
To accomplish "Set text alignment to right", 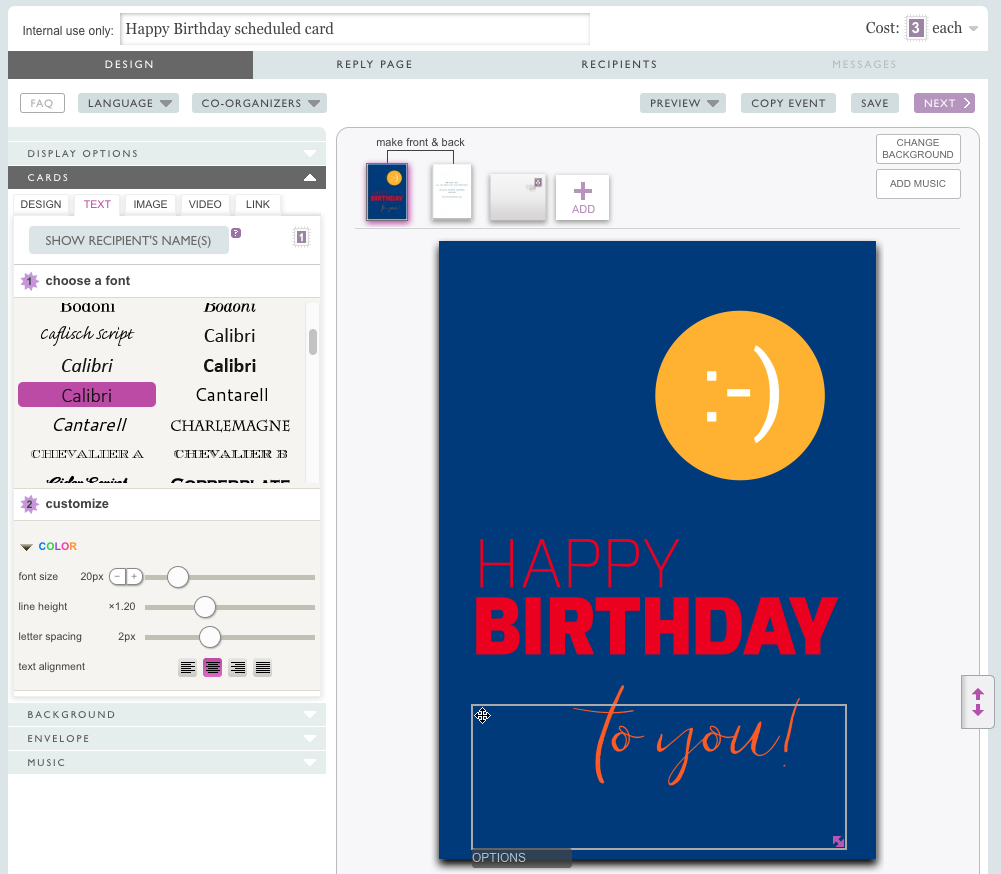I will (237, 668).
